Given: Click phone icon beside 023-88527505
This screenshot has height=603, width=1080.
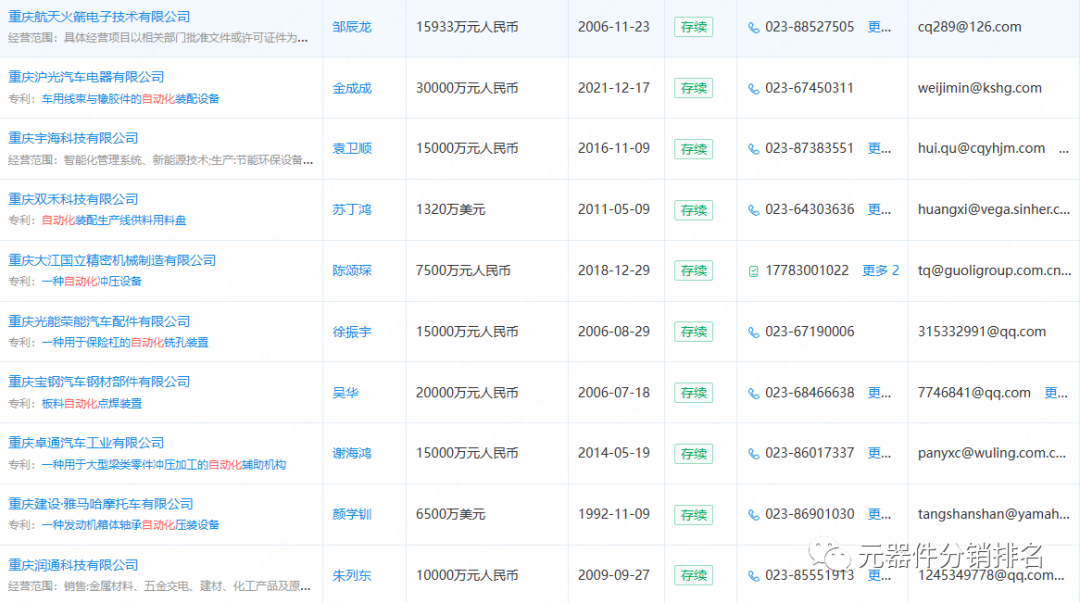Looking at the screenshot, I should [x=754, y=28].
